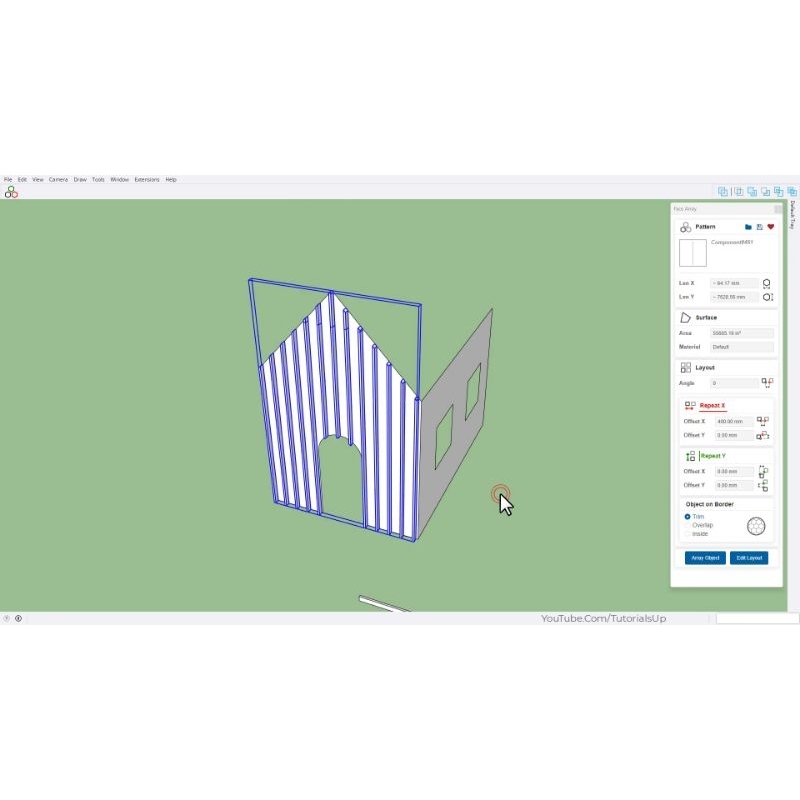
Task: Click the Surface polygon icon
Action: (x=685, y=318)
